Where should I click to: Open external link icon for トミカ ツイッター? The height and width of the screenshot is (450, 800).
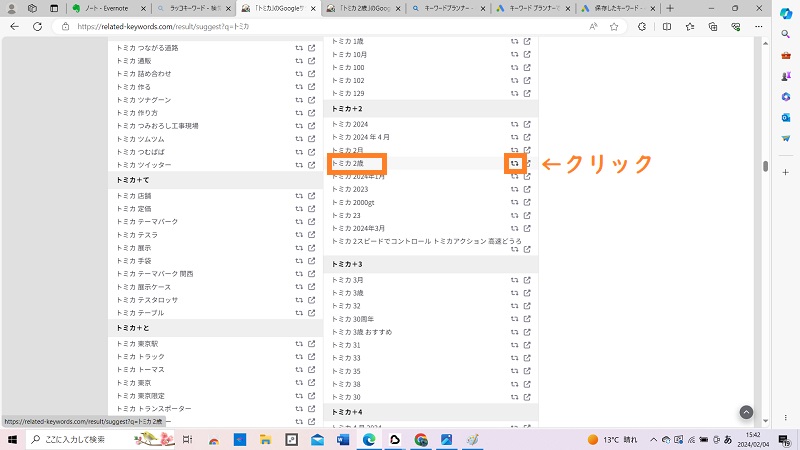[311, 165]
